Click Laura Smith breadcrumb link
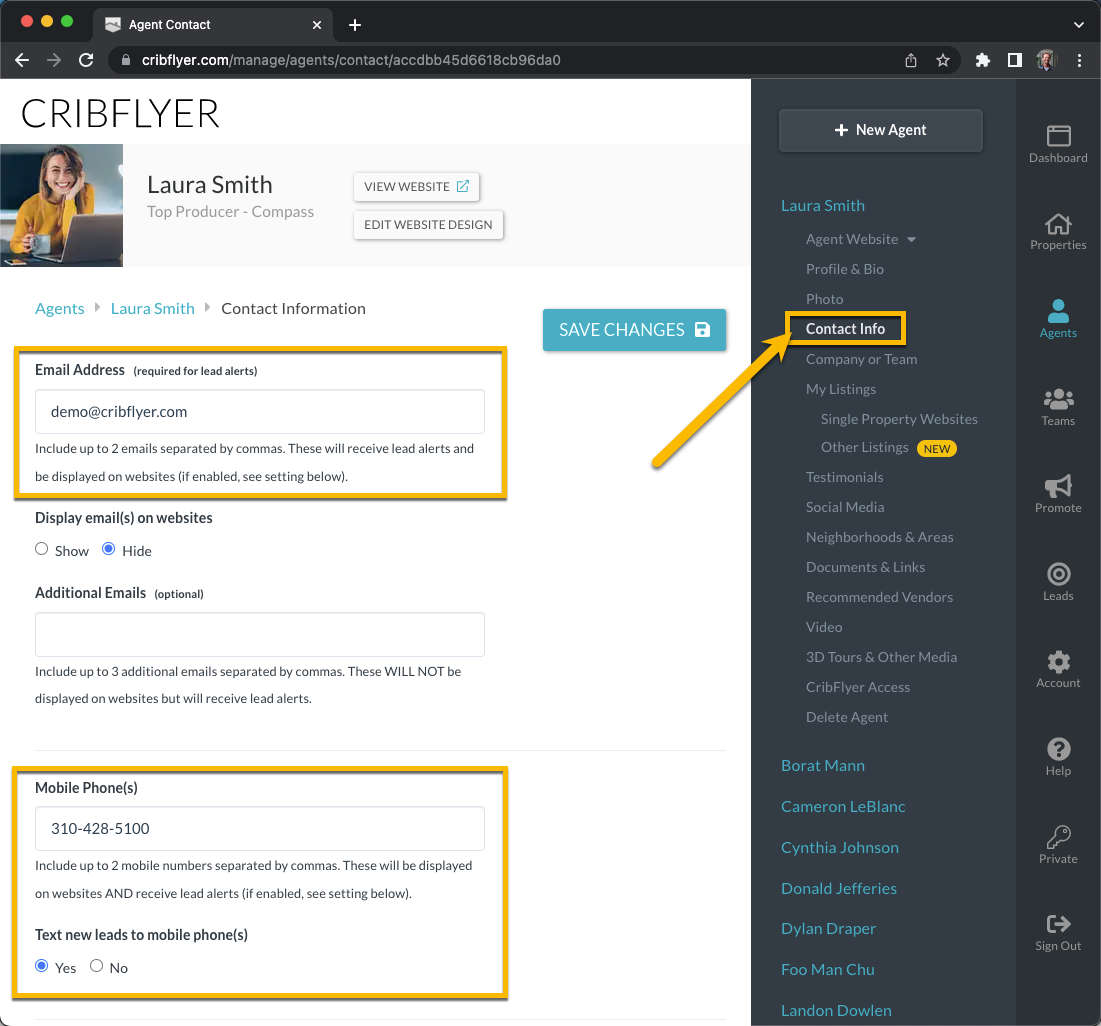This screenshot has width=1101, height=1026. (152, 309)
